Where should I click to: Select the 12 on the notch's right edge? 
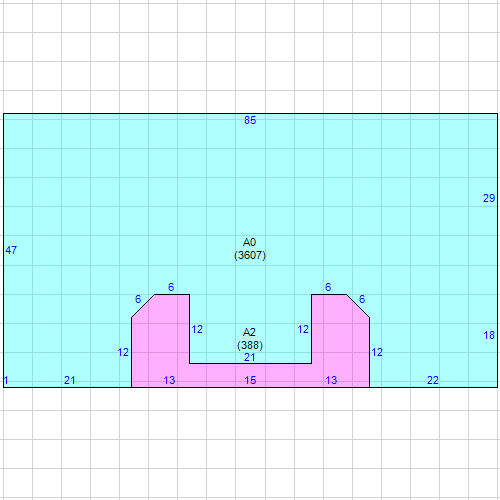point(303,329)
